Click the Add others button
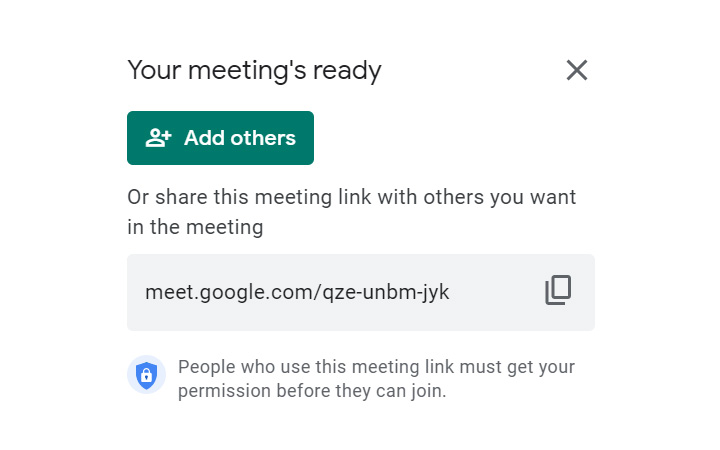Screen dimensions: 720x450 [220, 138]
